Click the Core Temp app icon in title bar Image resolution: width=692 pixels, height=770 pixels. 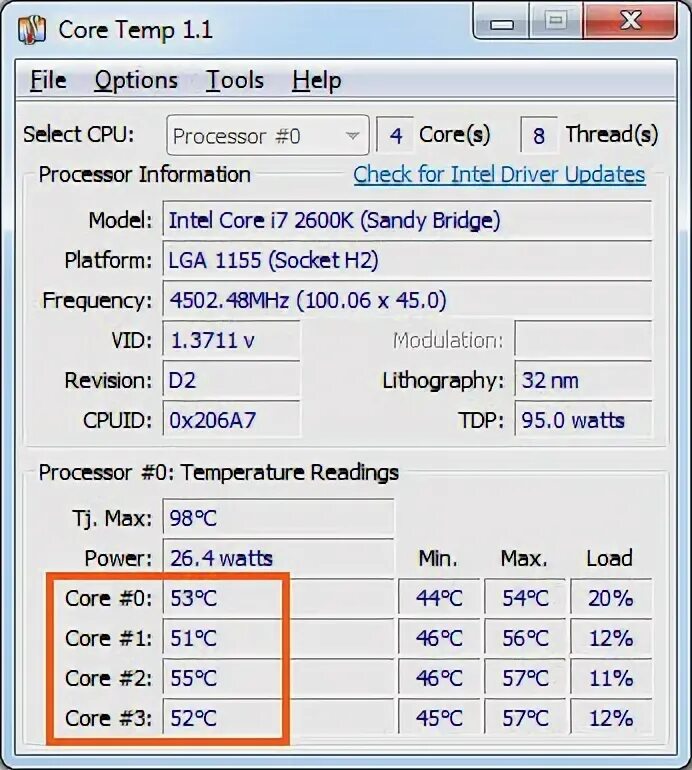32,30
